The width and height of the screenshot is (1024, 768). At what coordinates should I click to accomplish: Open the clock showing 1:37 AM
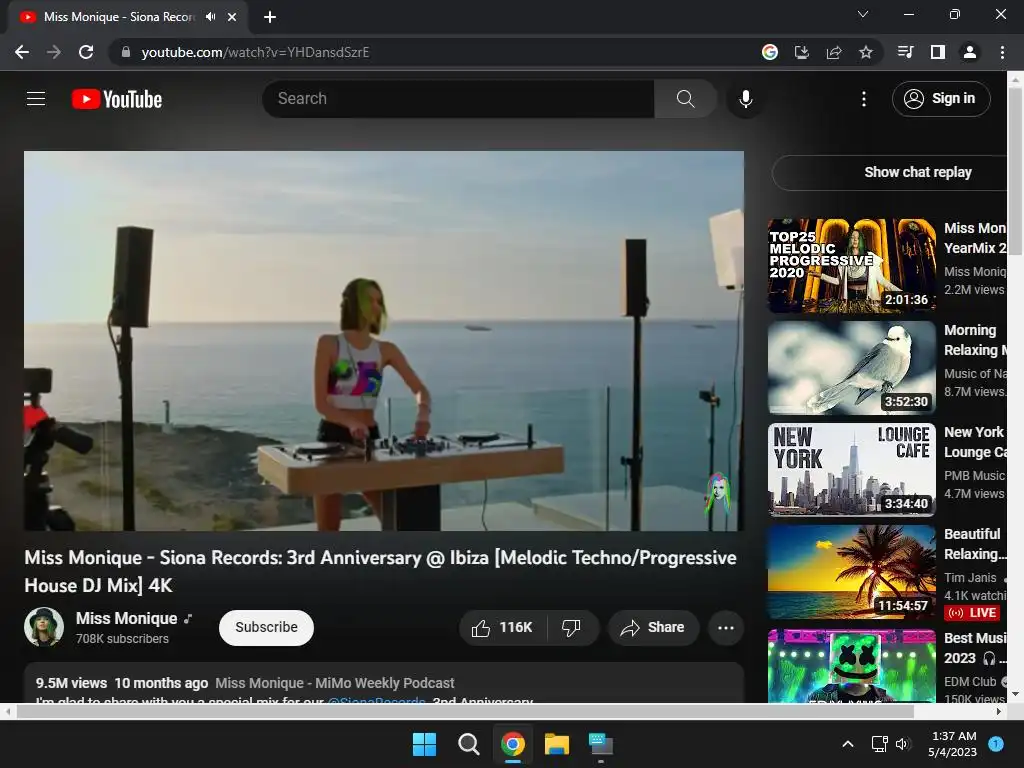[953, 744]
